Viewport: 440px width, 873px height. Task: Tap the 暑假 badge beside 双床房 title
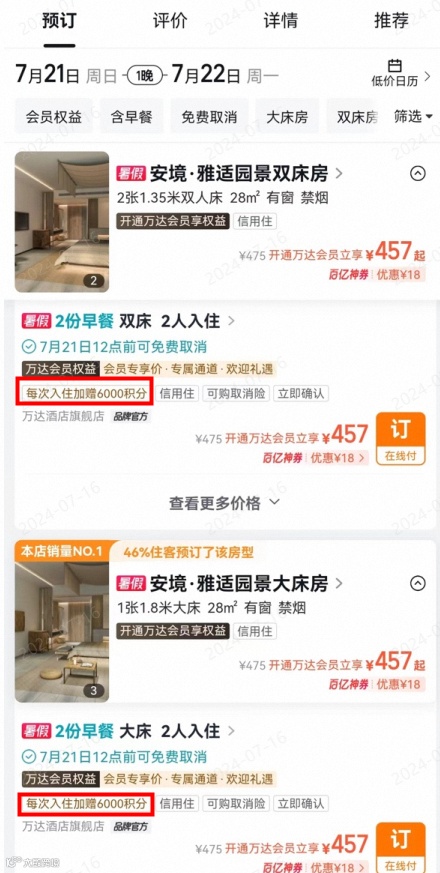130,174
